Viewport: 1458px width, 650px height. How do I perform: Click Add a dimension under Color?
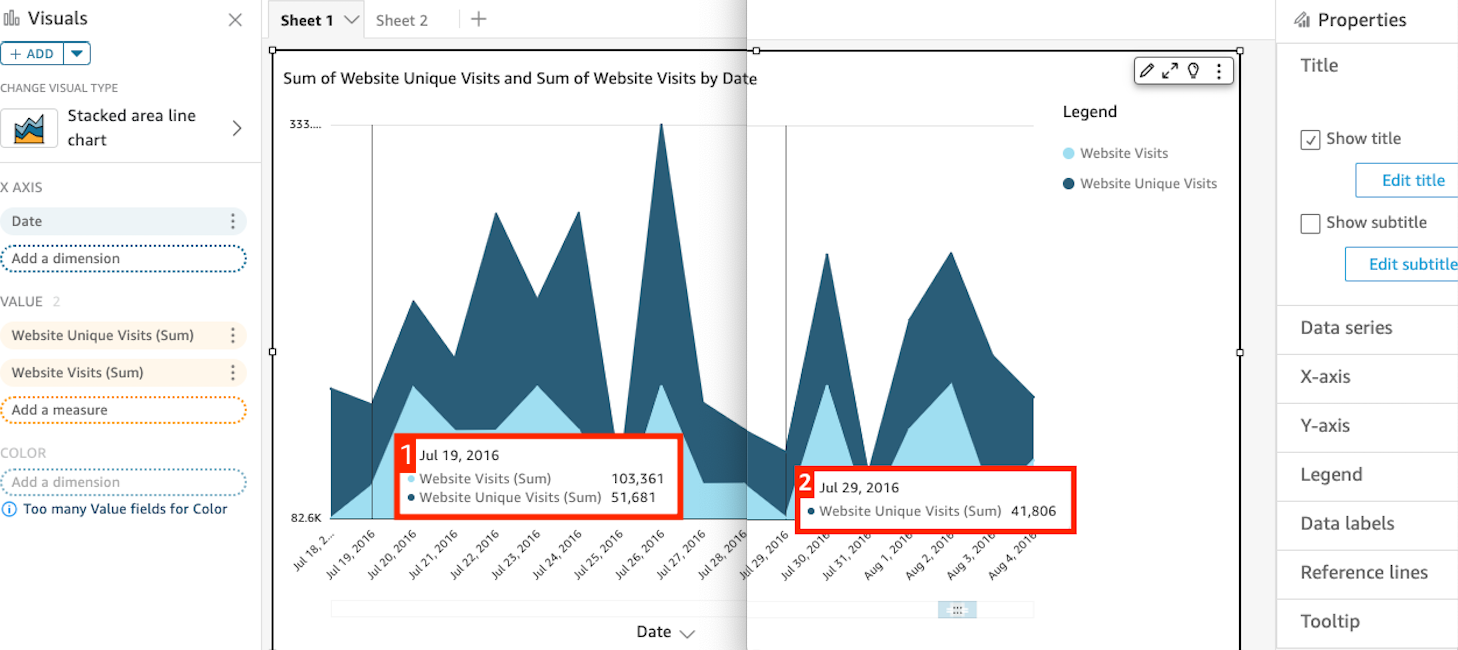tap(123, 482)
